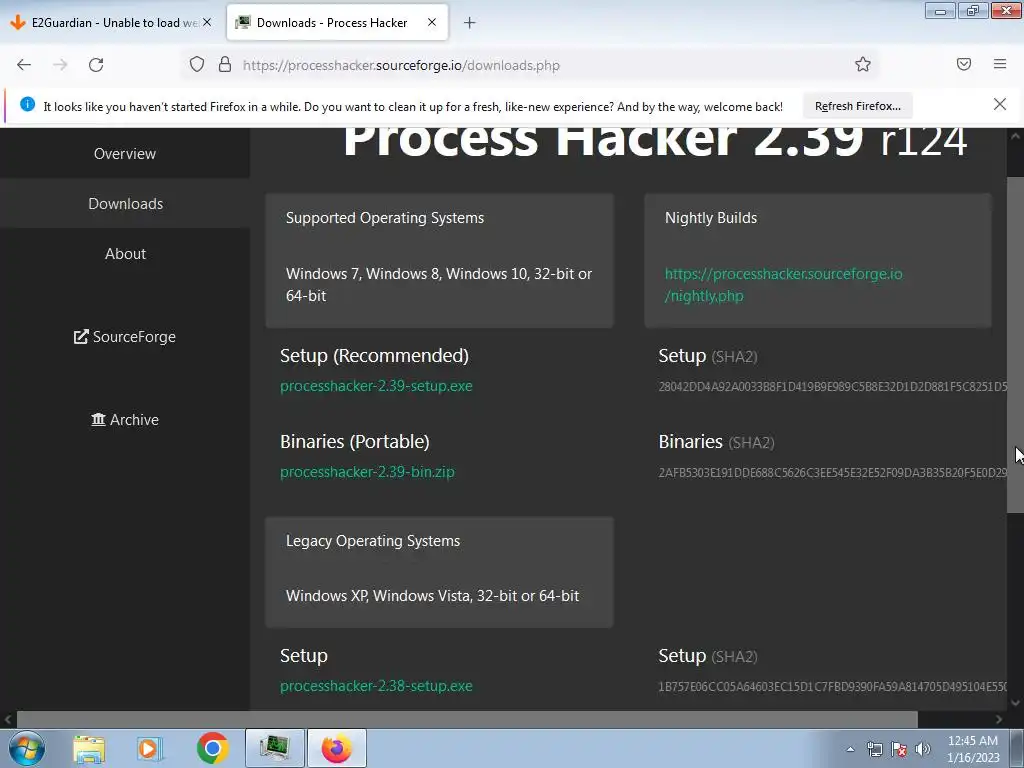Image resolution: width=1024 pixels, height=768 pixels.
Task: Launch Windows Media Player from taskbar
Action: click(x=150, y=749)
